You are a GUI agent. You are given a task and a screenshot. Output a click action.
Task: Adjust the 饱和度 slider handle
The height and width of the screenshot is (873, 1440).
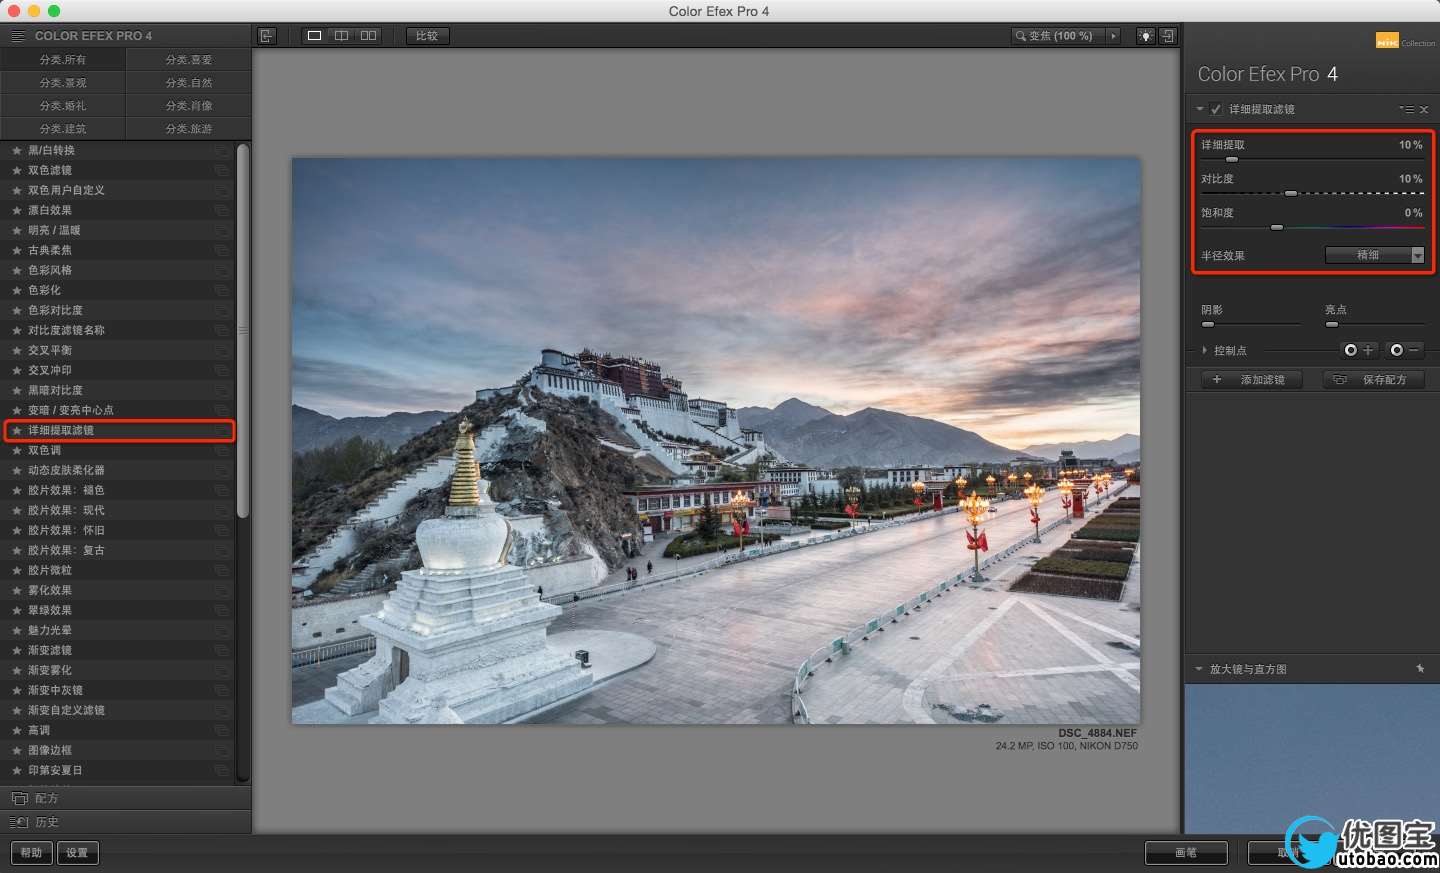(1277, 228)
